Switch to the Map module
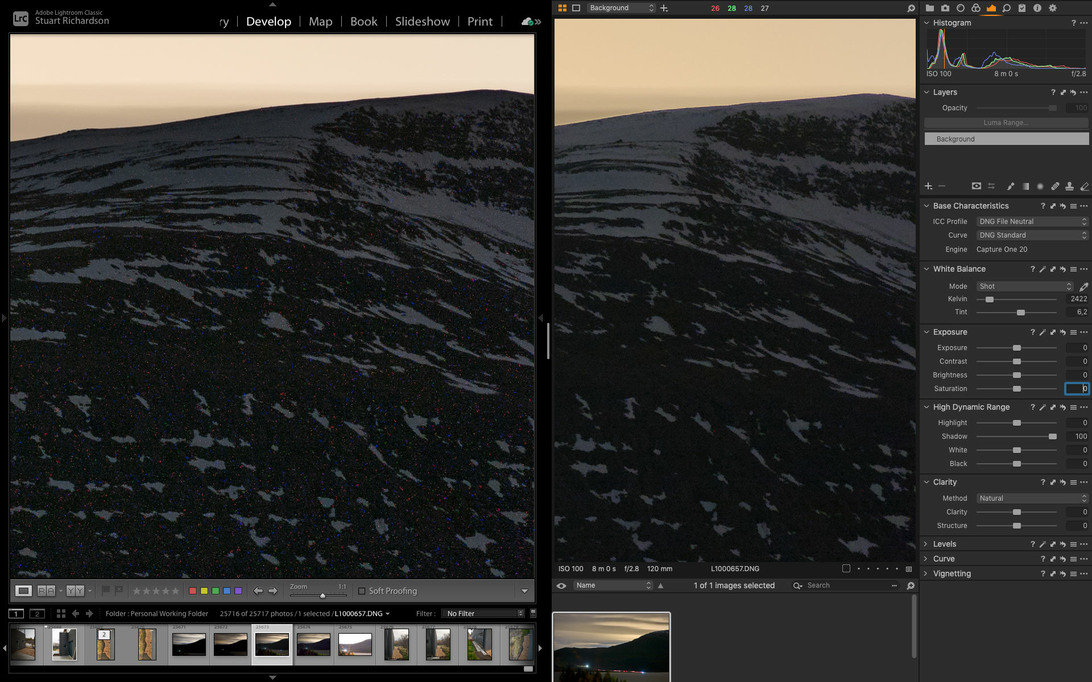This screenshot has width=1092, height=682. (320, 21)
